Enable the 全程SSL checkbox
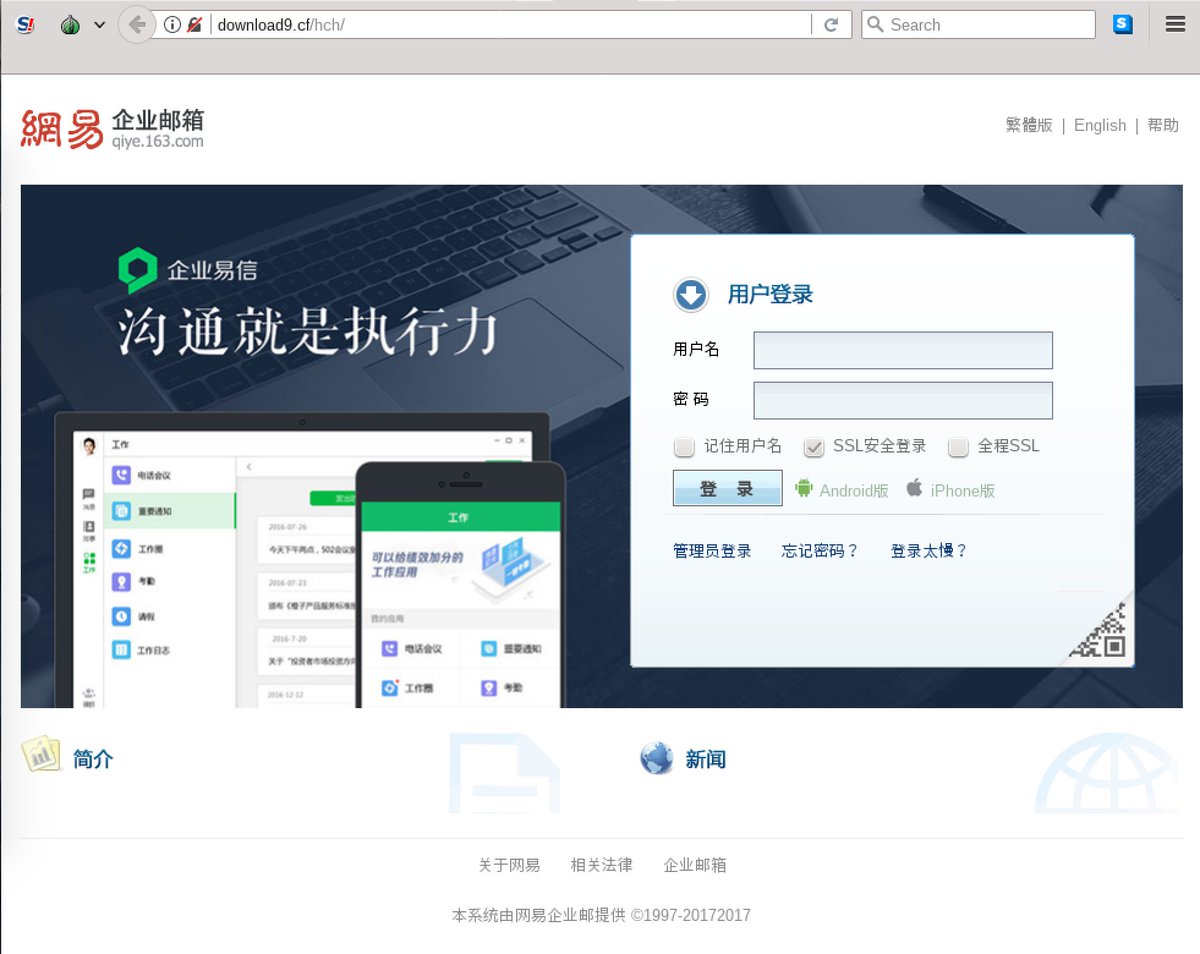 (958, 446)
